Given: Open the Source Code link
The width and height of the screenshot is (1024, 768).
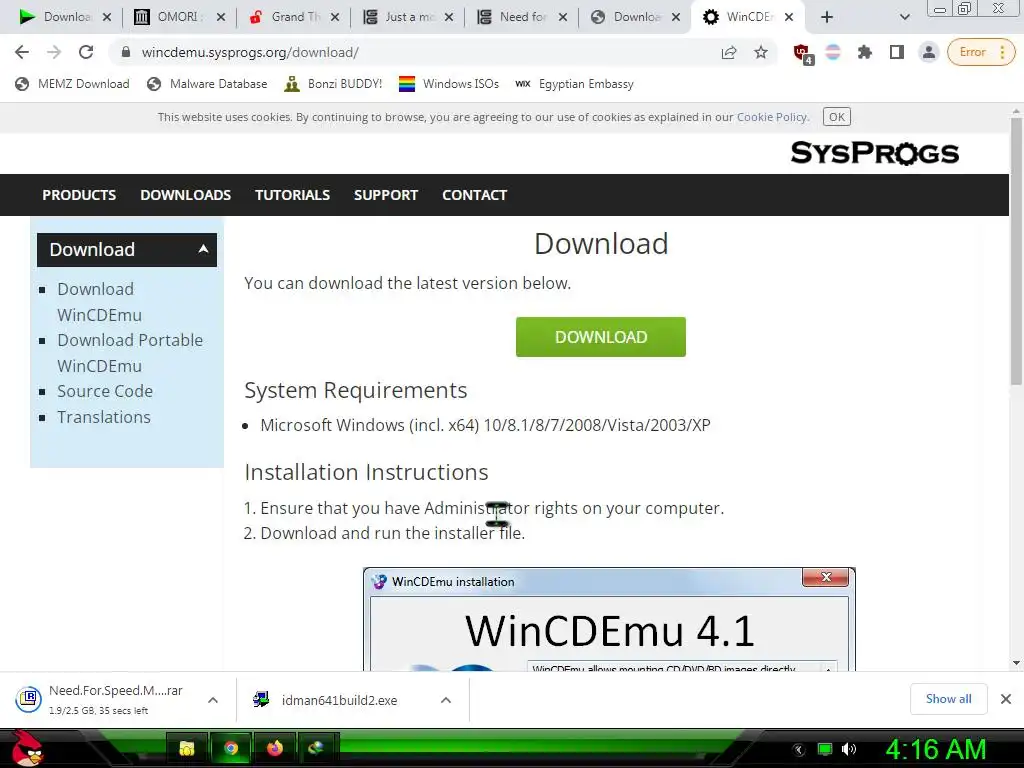Looking at the screenshot, I should pos(105,391).
